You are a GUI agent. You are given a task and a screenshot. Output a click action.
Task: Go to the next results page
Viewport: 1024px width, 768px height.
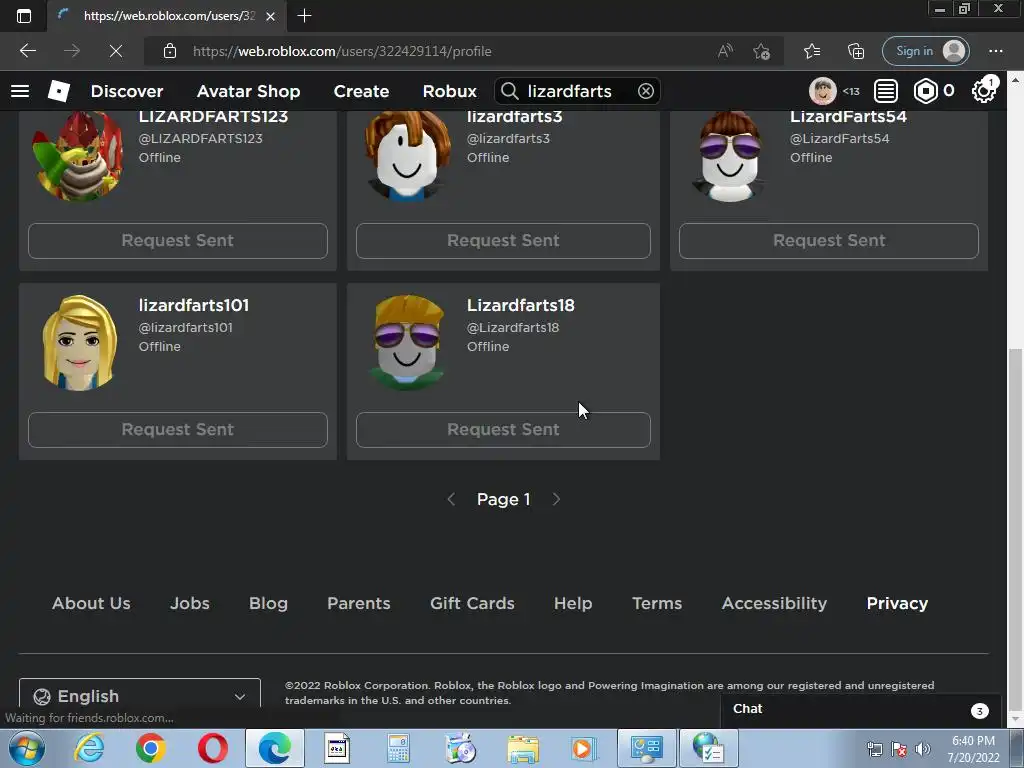(x=556, y=500)
